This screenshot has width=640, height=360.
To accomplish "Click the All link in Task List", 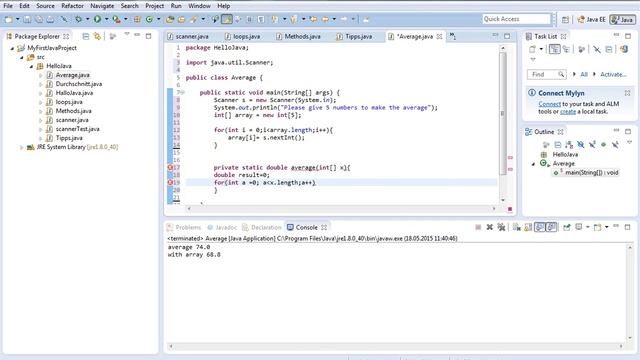I will click(x=584, y=74).
